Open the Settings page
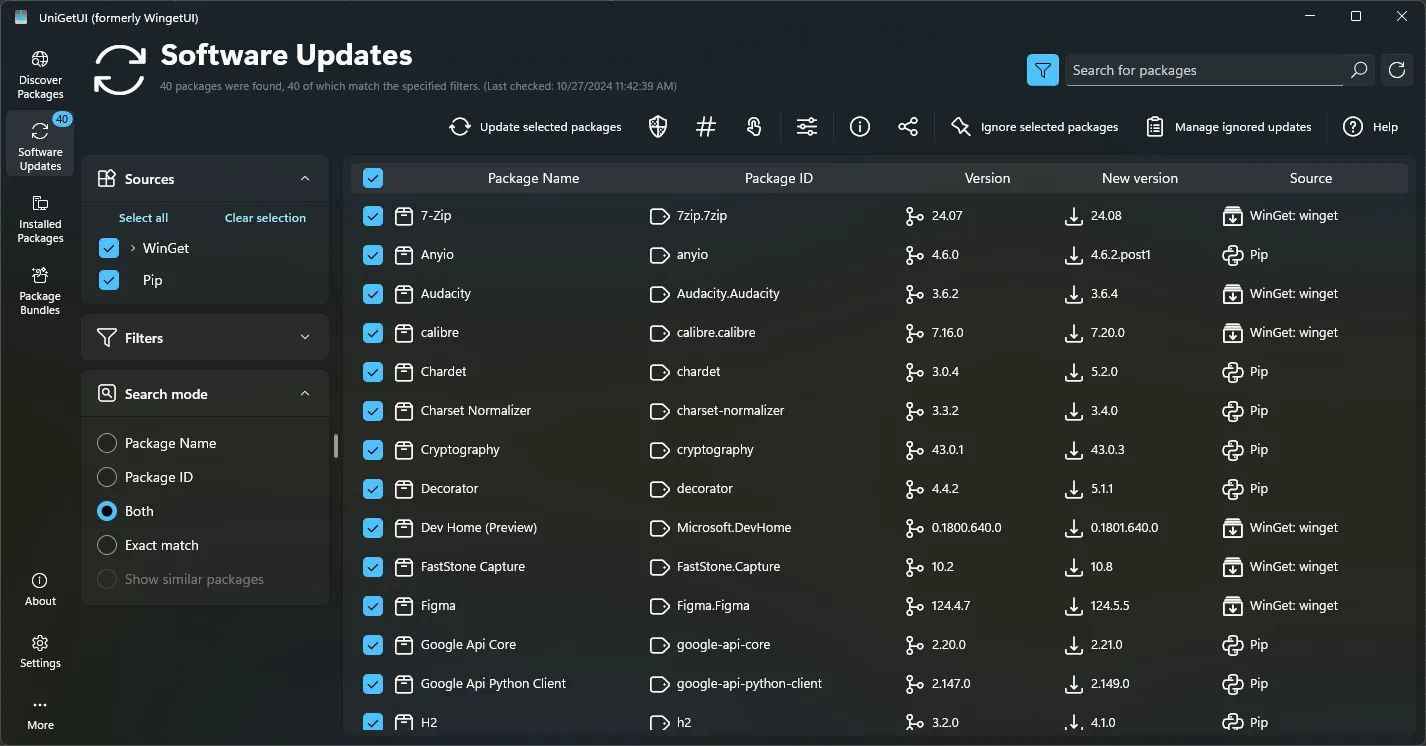This screenshot has height=746, width=1426. [40, 651]
